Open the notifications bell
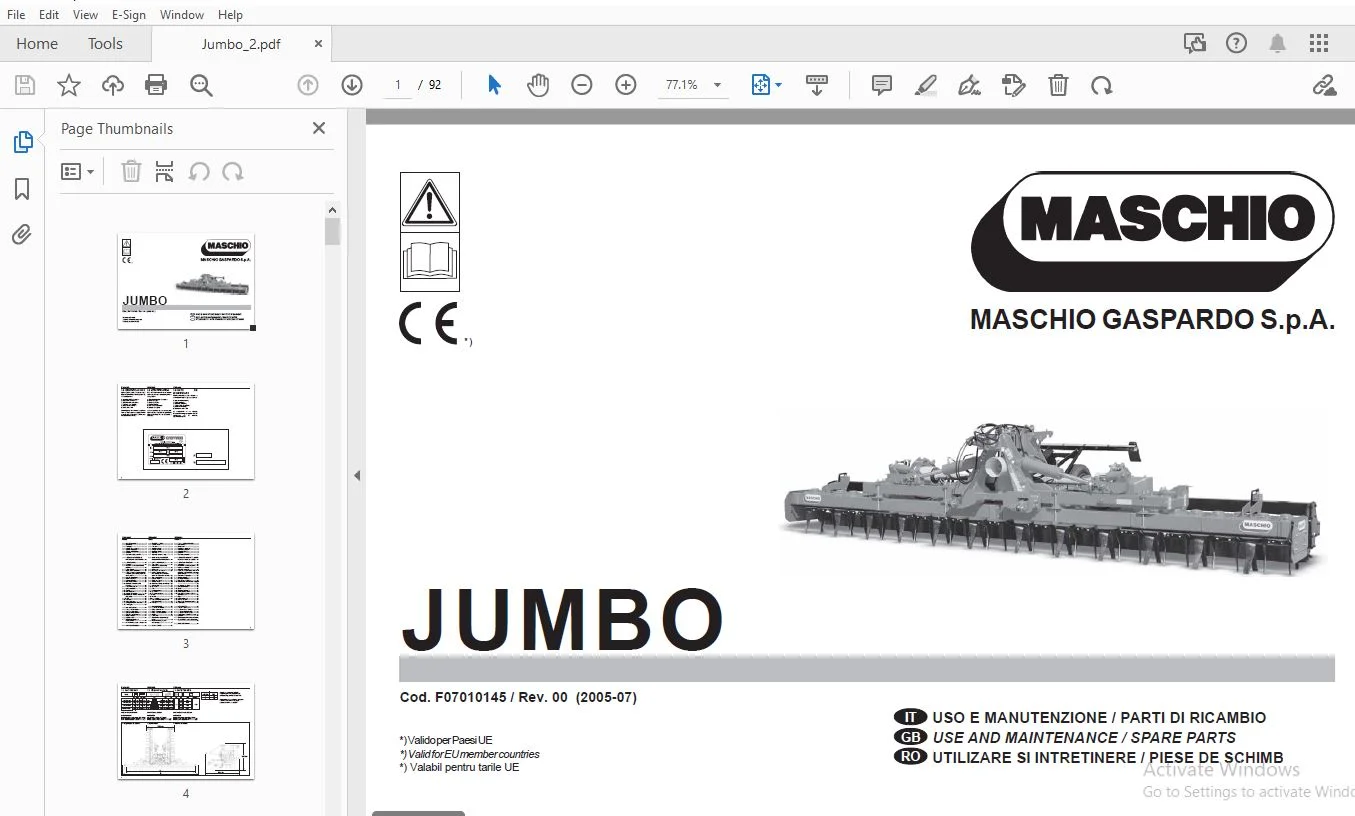This screenshot has width=1355, height=816. click(1278, 44)
